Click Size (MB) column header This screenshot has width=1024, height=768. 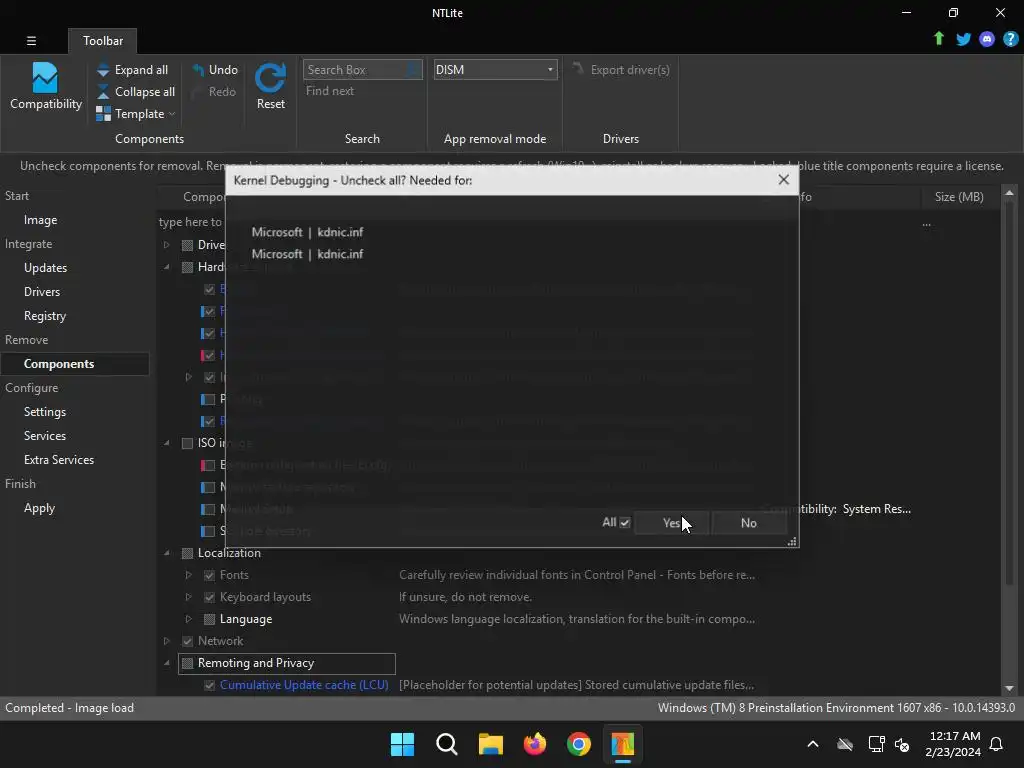(x=959, y=197)
